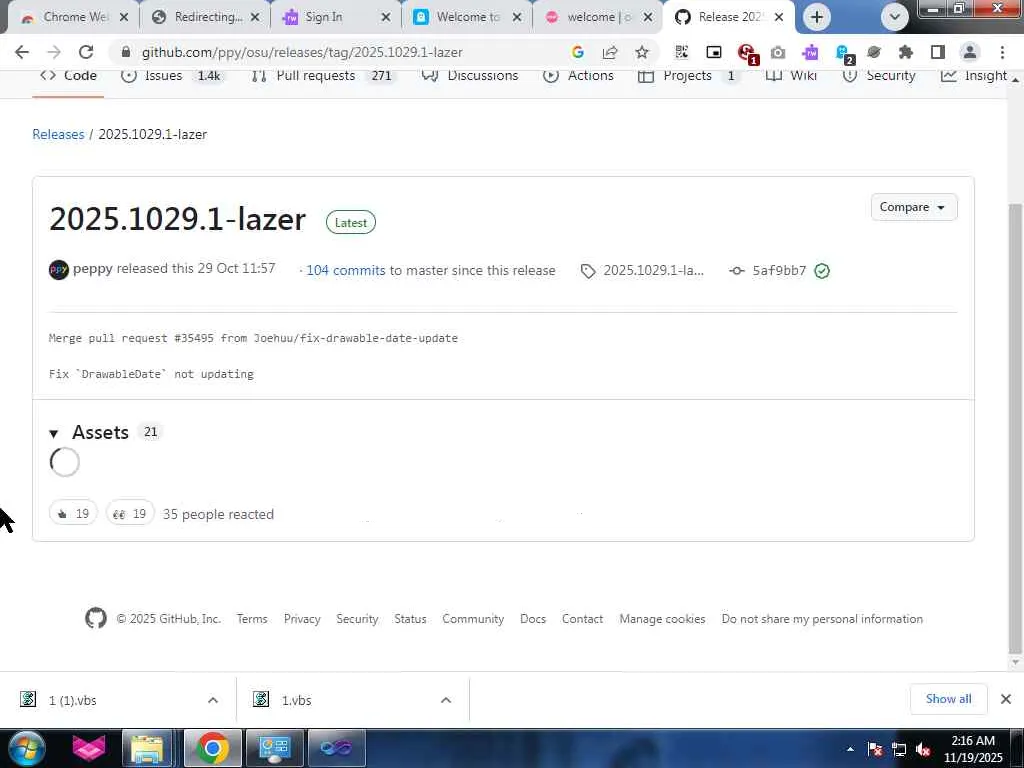Open options arrow for 1.vbs download

pos(446,700)
